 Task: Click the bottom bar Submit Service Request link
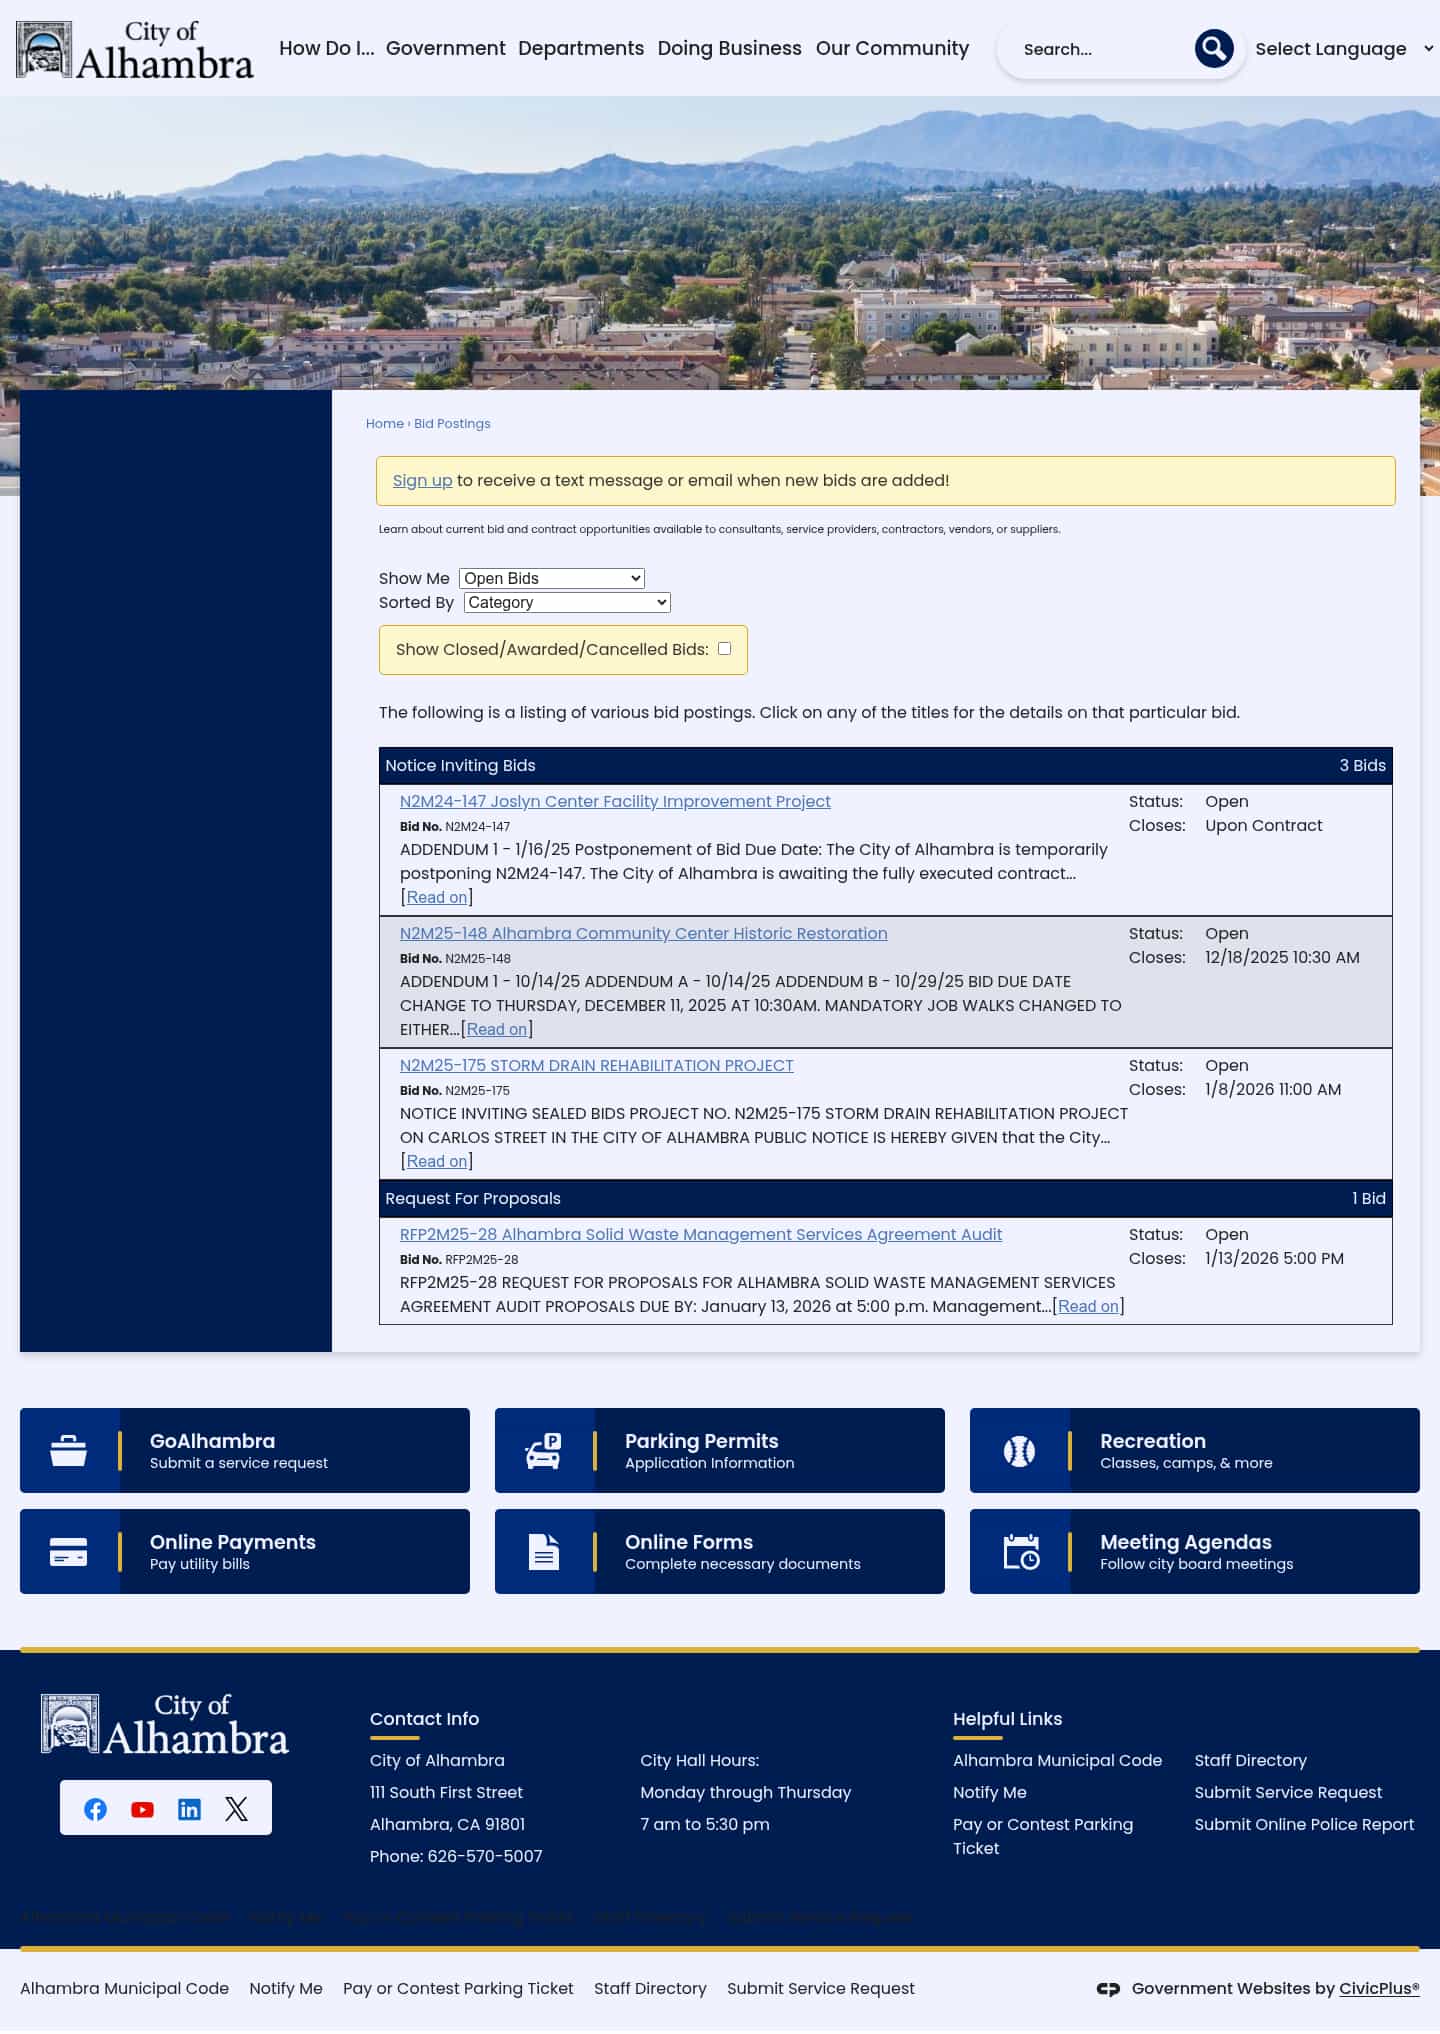tap(821, 1988)
